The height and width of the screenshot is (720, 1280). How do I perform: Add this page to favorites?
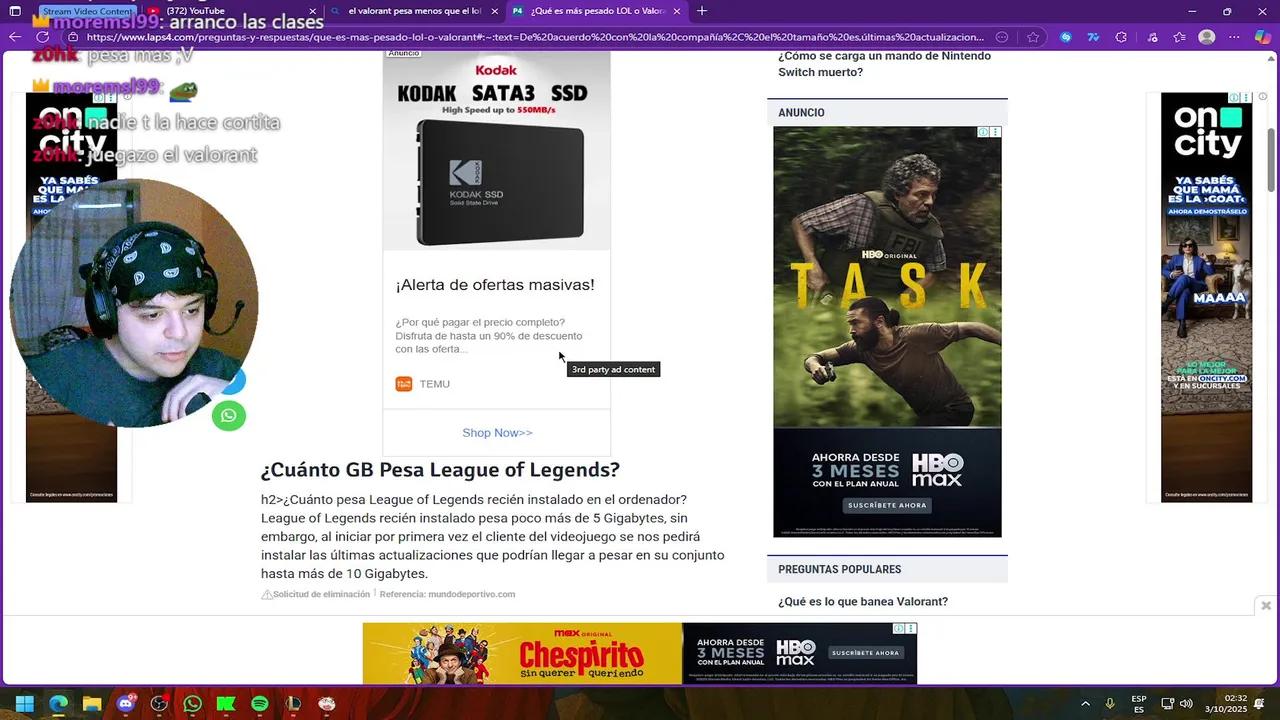(x=1033, y=37)
